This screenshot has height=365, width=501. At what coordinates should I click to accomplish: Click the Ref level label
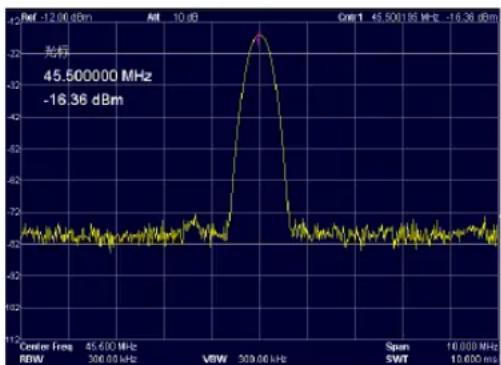(29, 17)
